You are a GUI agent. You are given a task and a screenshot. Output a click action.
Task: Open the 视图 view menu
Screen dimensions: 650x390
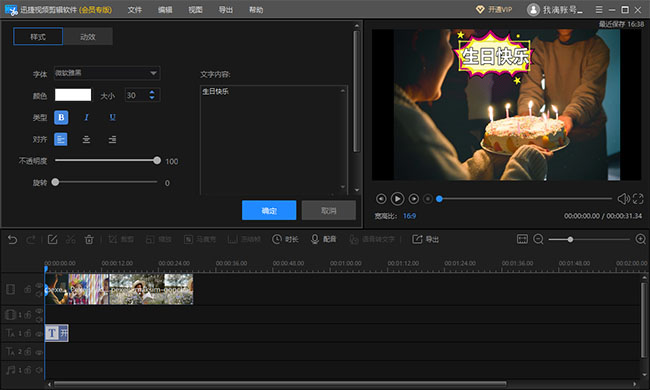[x=195, y=10]
